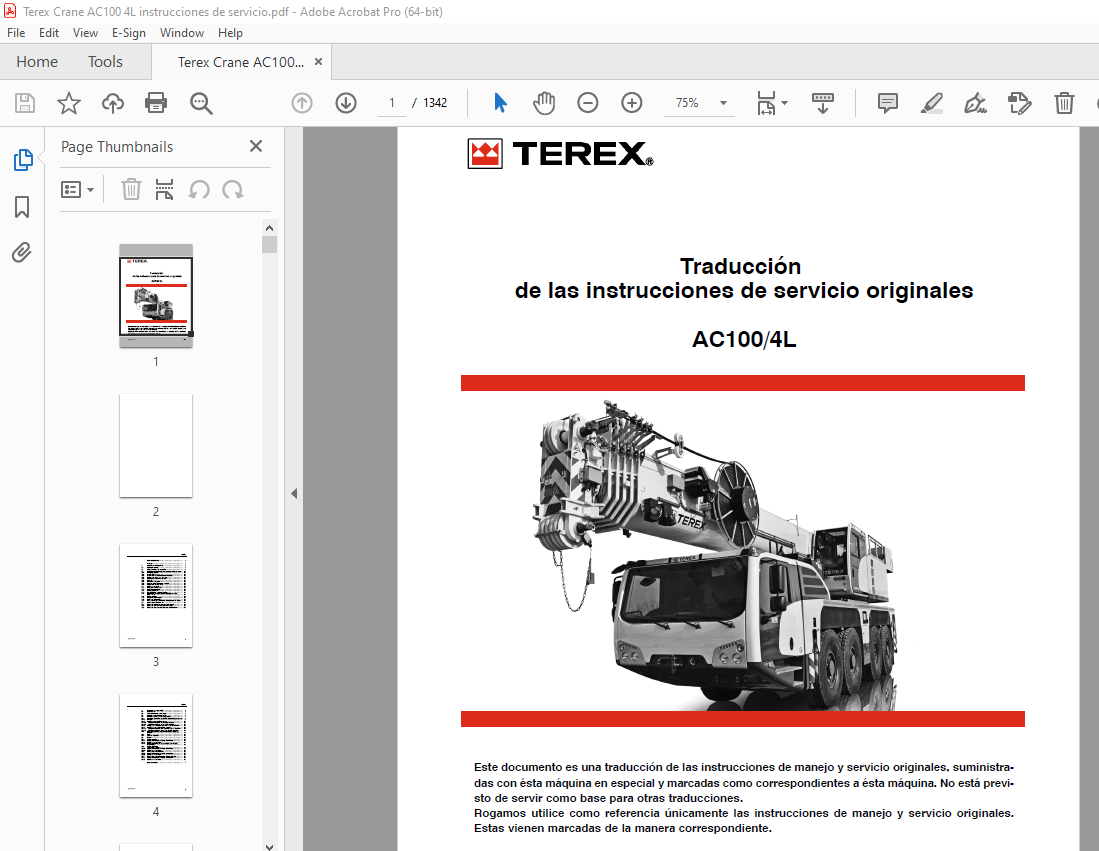Open the Attachments paperclip panel
This screenshot has height=851, width=1099.
tap(22, 252)
